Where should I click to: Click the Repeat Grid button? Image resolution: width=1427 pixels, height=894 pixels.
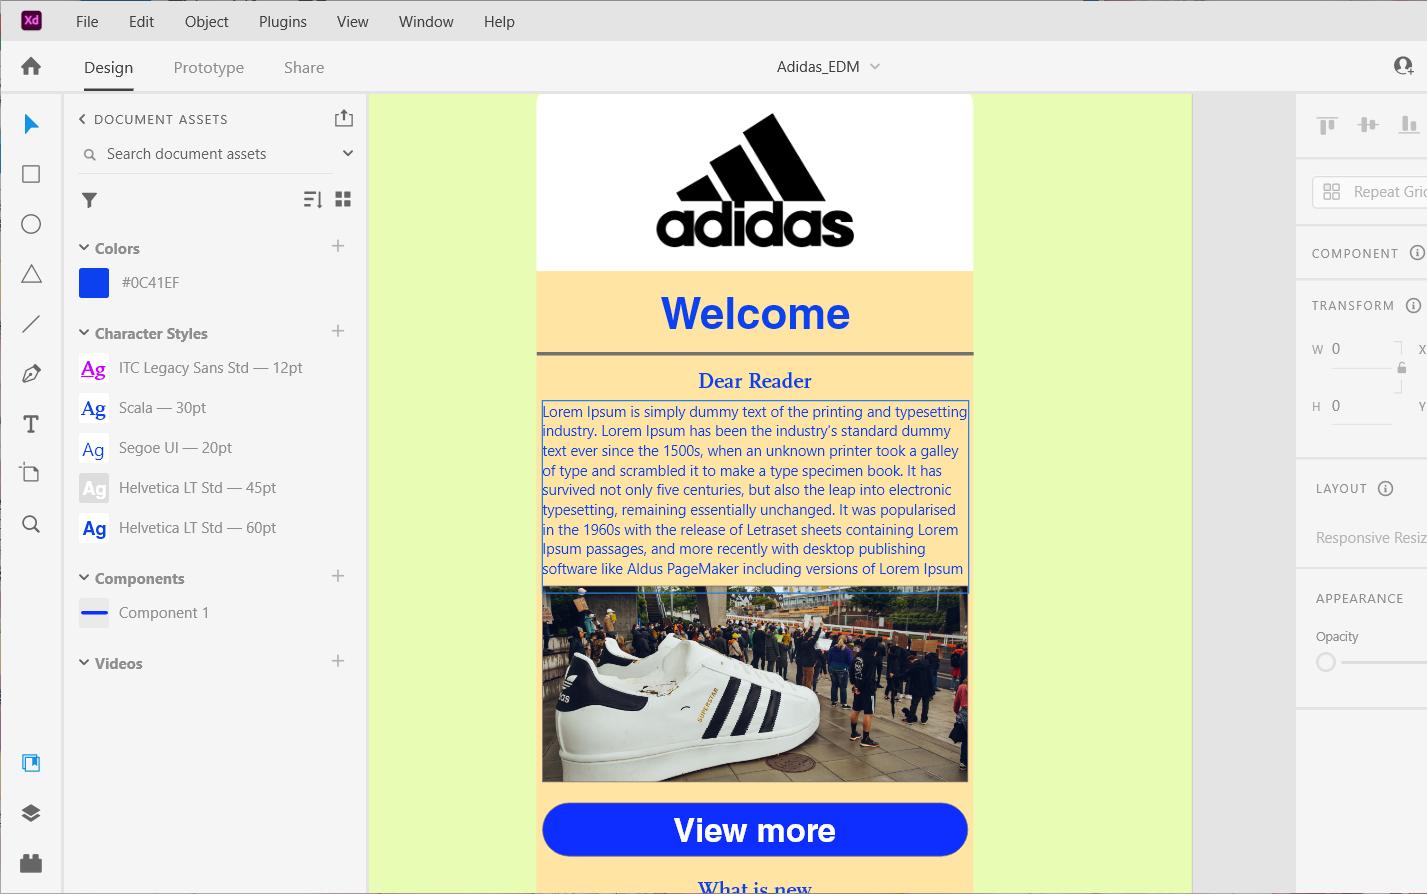point(1370,192)
